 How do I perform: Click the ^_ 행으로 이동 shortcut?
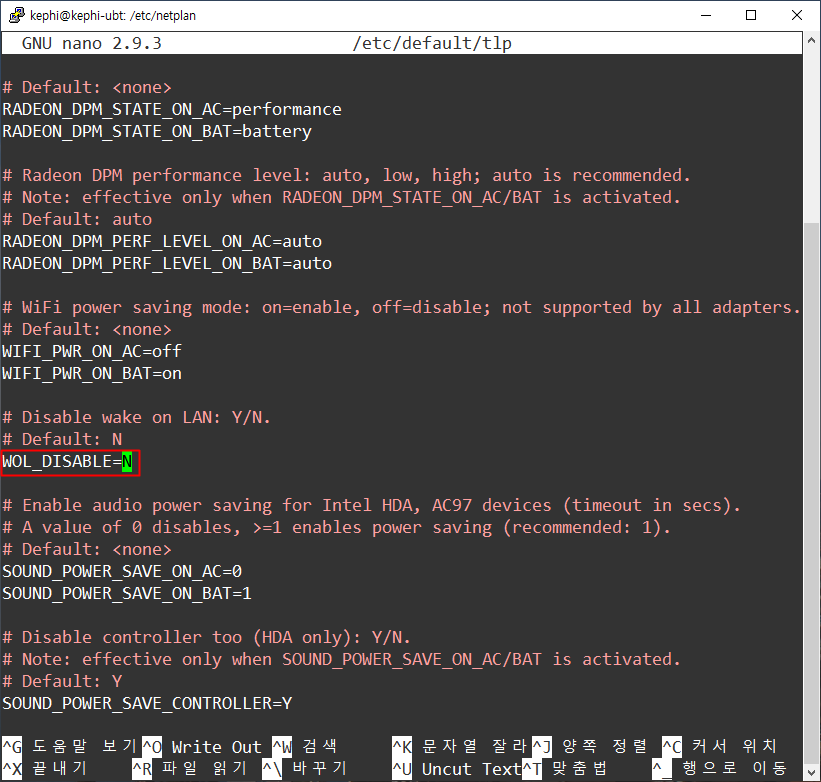(720, 769)
